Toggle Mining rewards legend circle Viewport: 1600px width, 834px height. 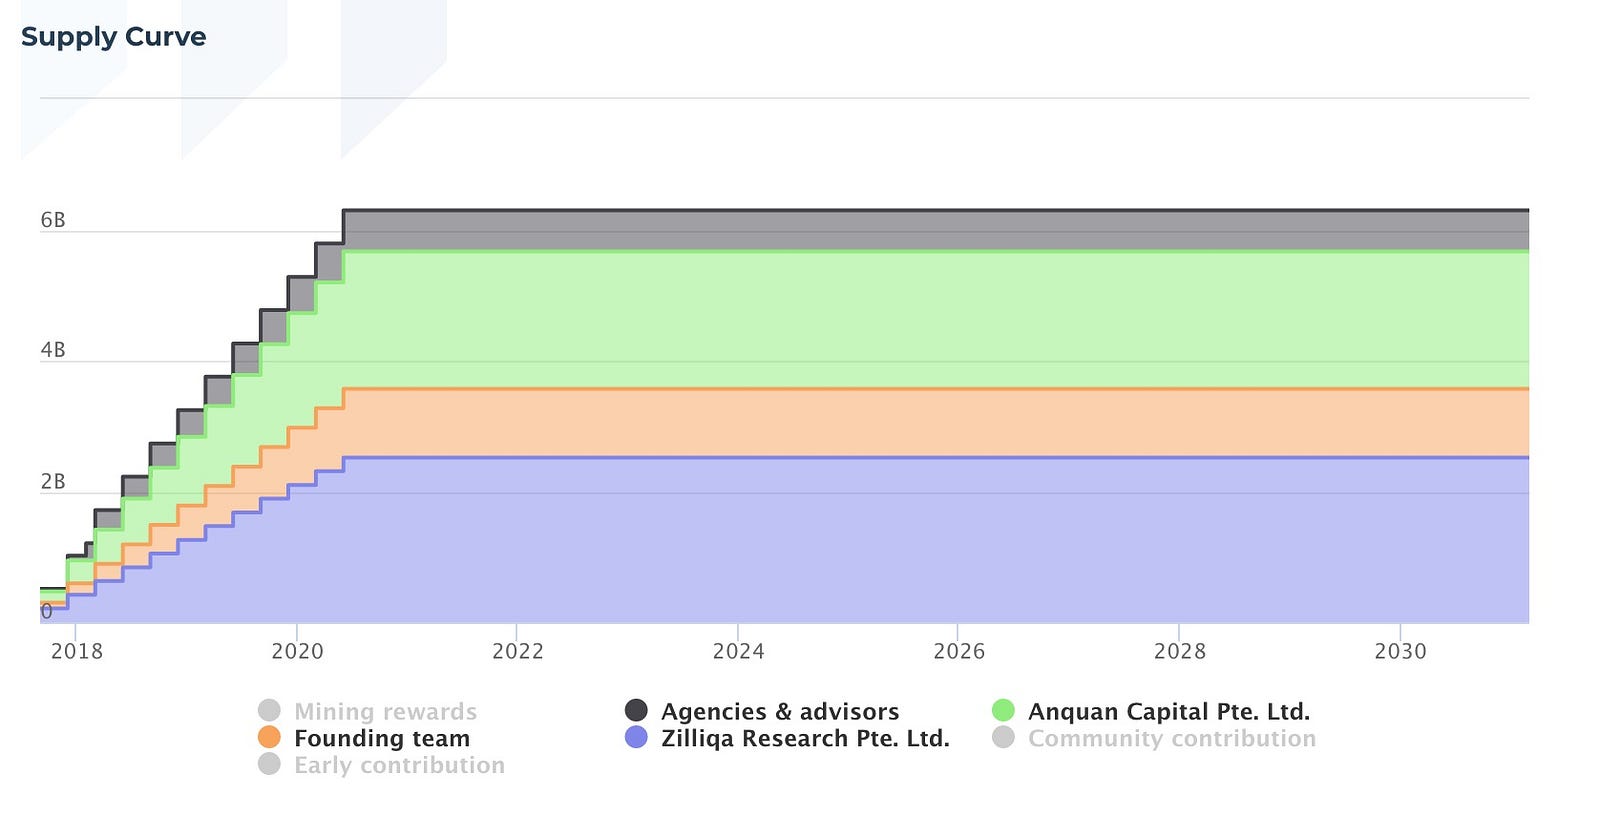[269, 711]
